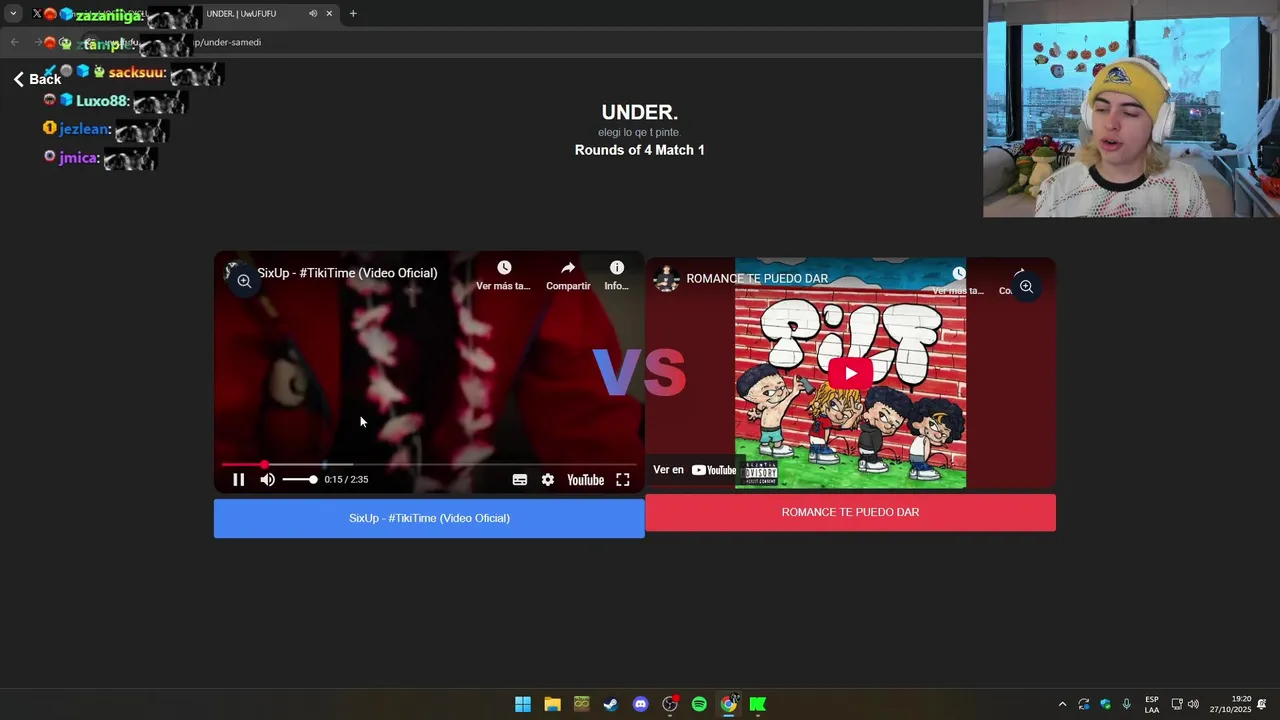1280x720 pixels.
Task: Click the browser back navigation arrow
Action: point(14,42)
